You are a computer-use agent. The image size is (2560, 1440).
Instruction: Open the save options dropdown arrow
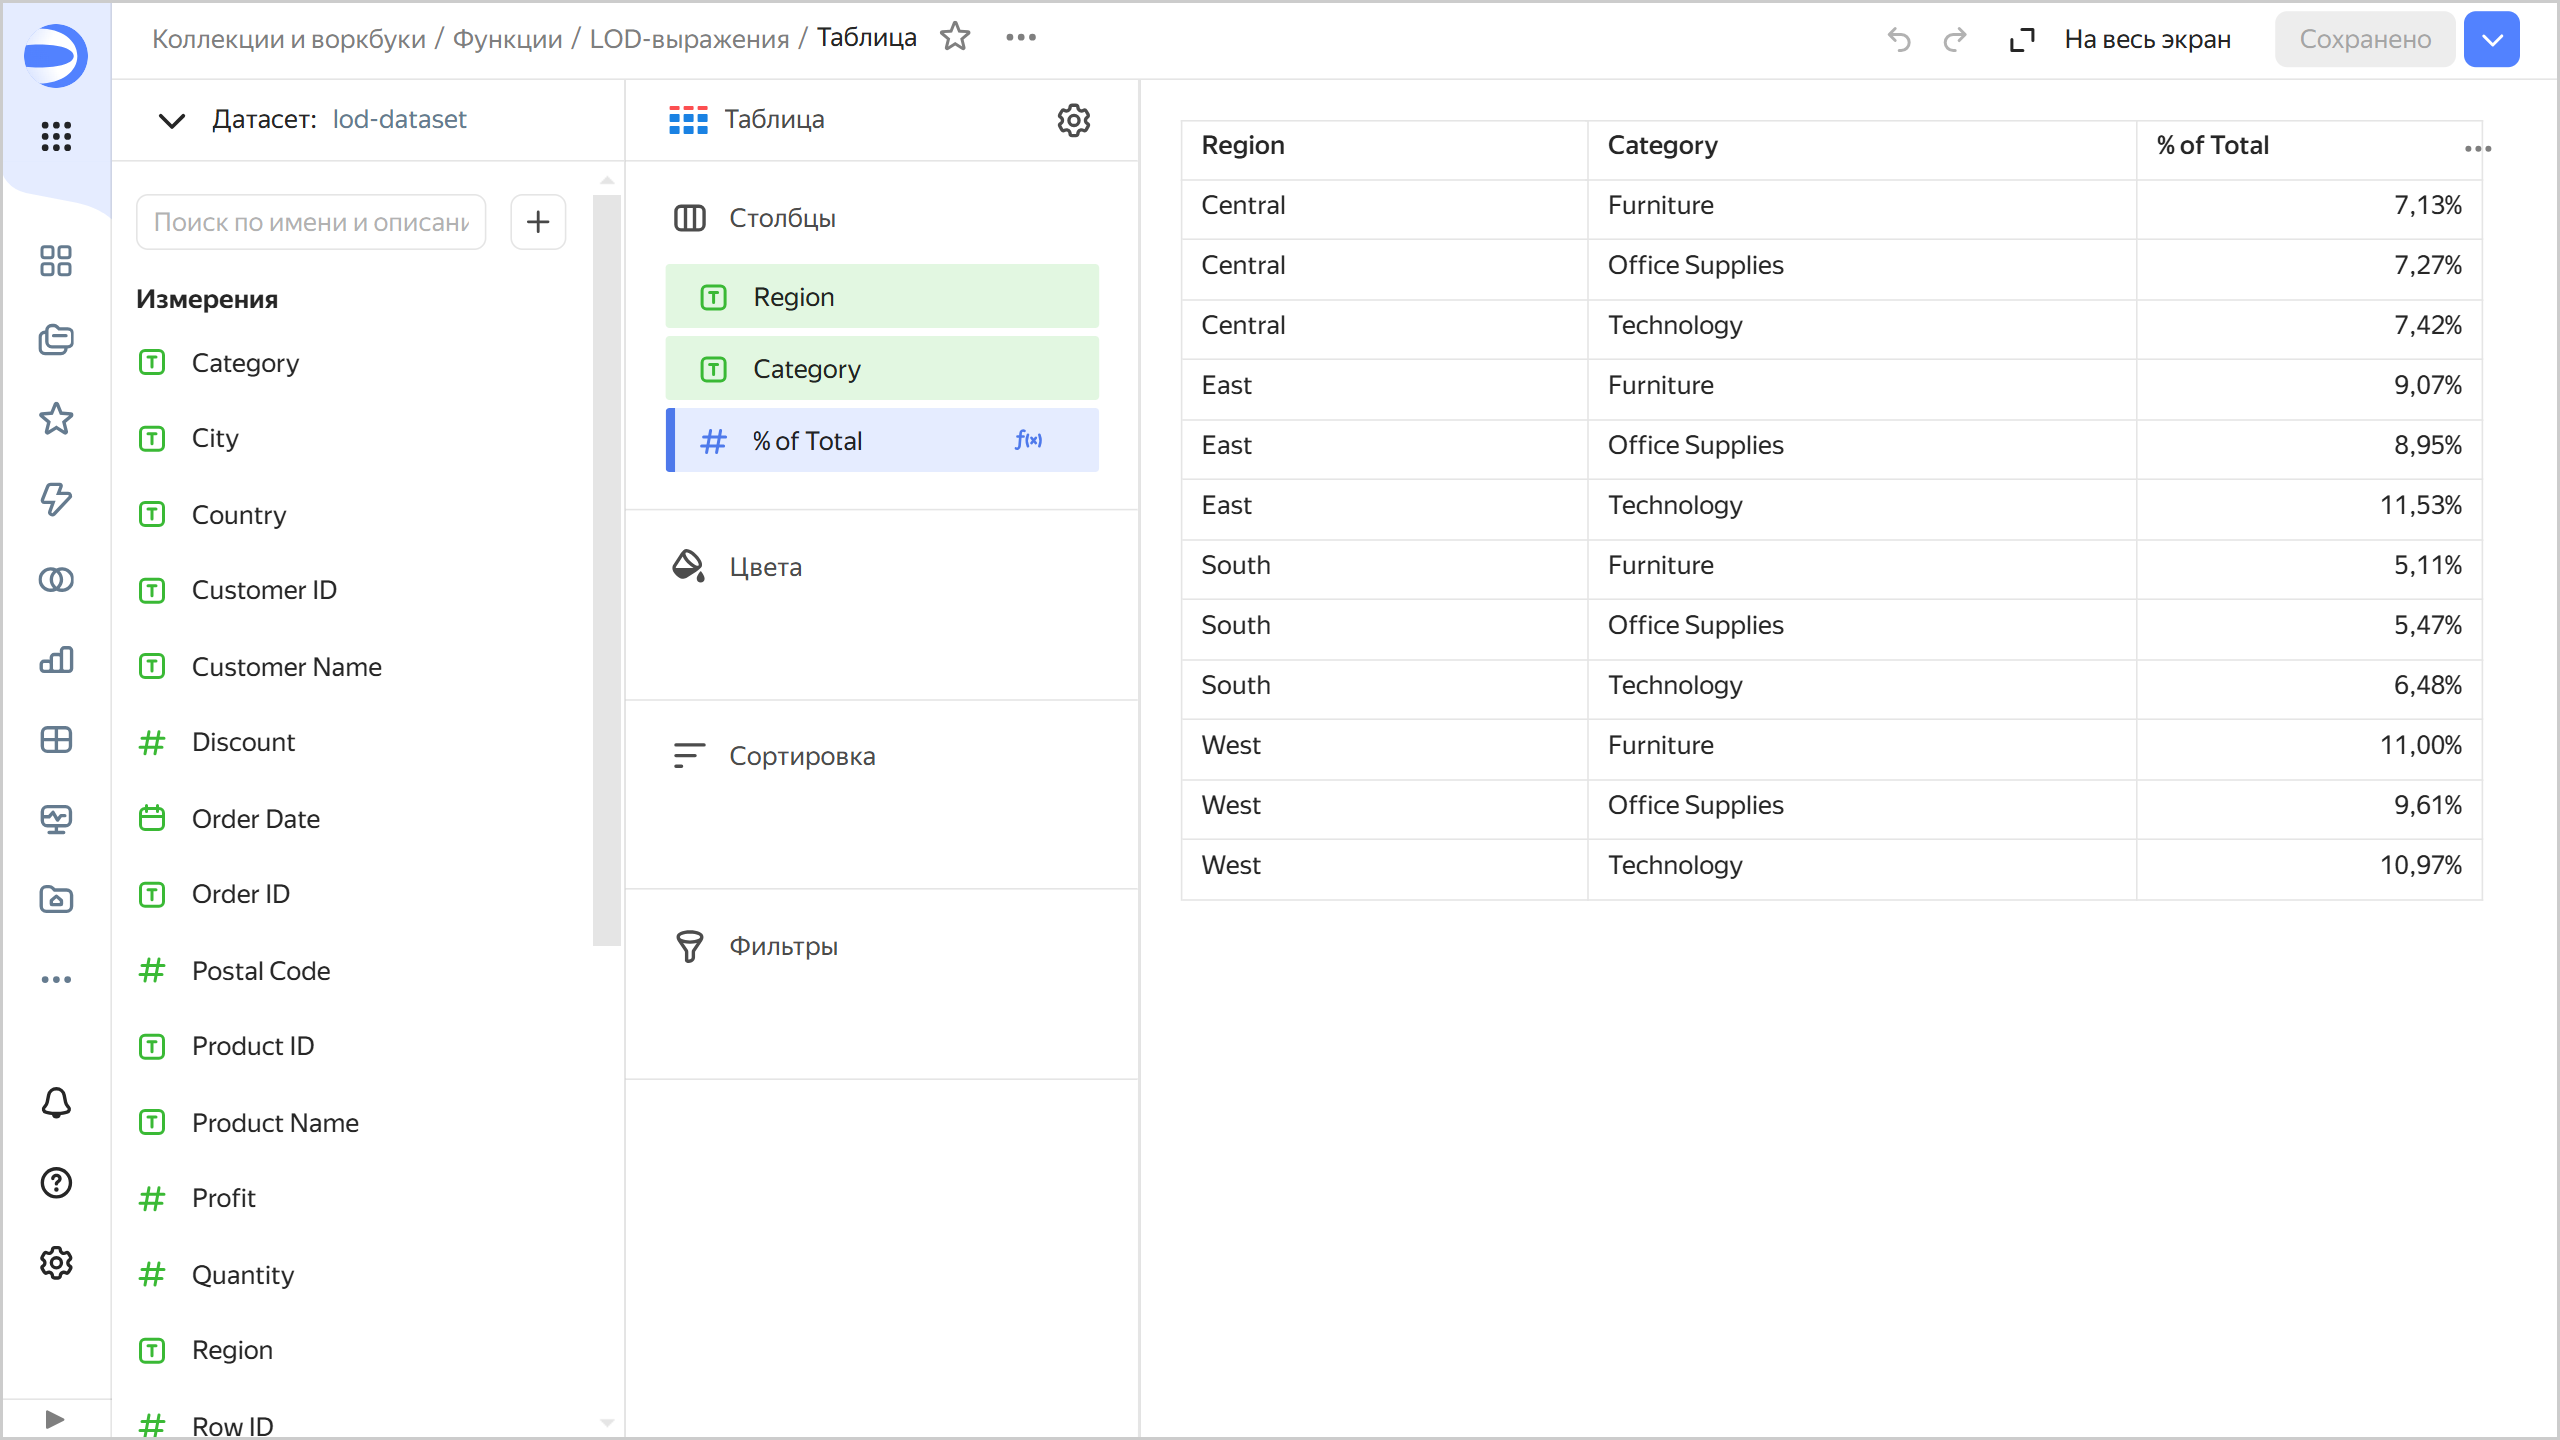pyautogui.click(x=2491, y=40)
